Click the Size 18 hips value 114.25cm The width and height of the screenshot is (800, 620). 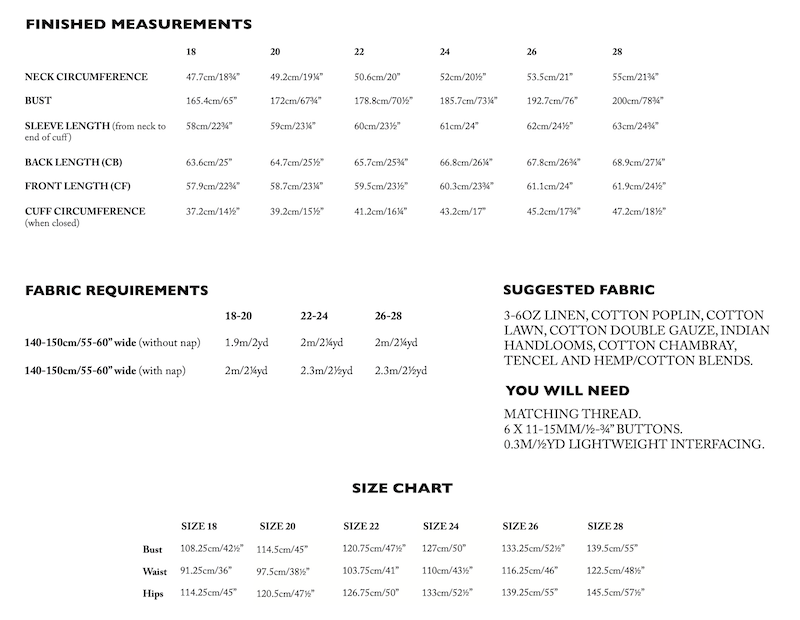[x=206, y=594]
